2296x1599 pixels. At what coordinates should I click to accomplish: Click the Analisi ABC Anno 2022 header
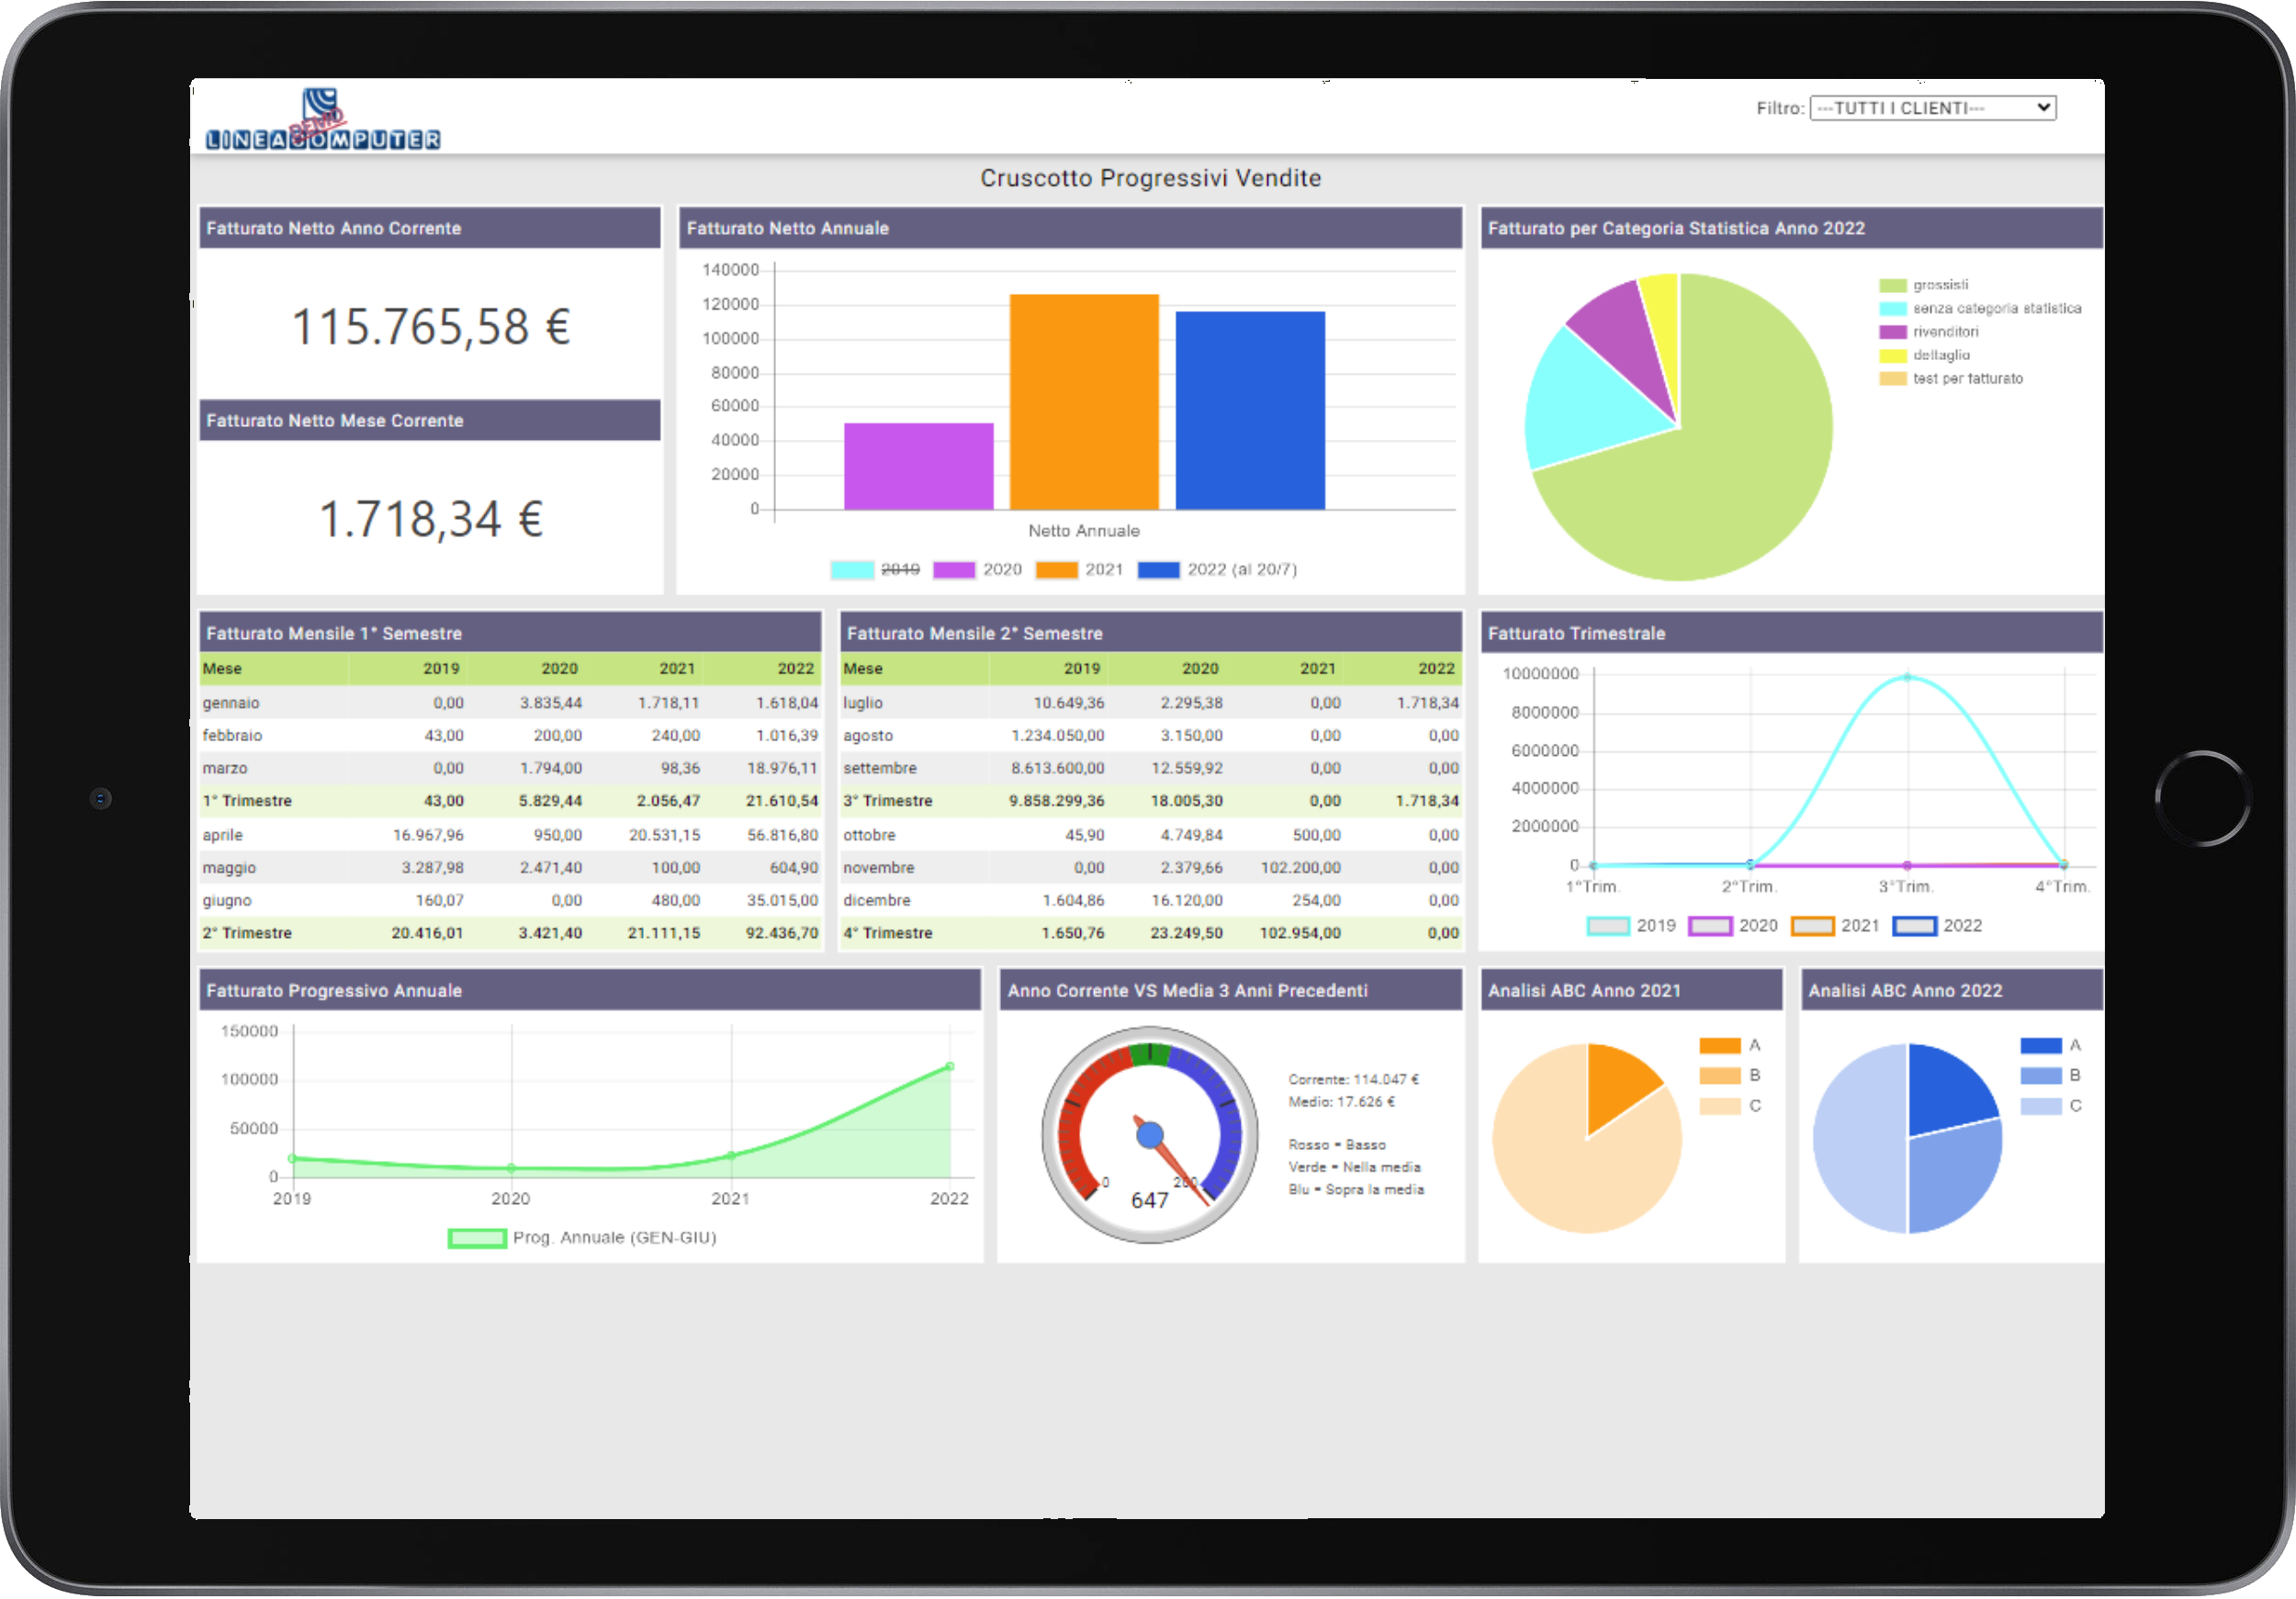1951,991
